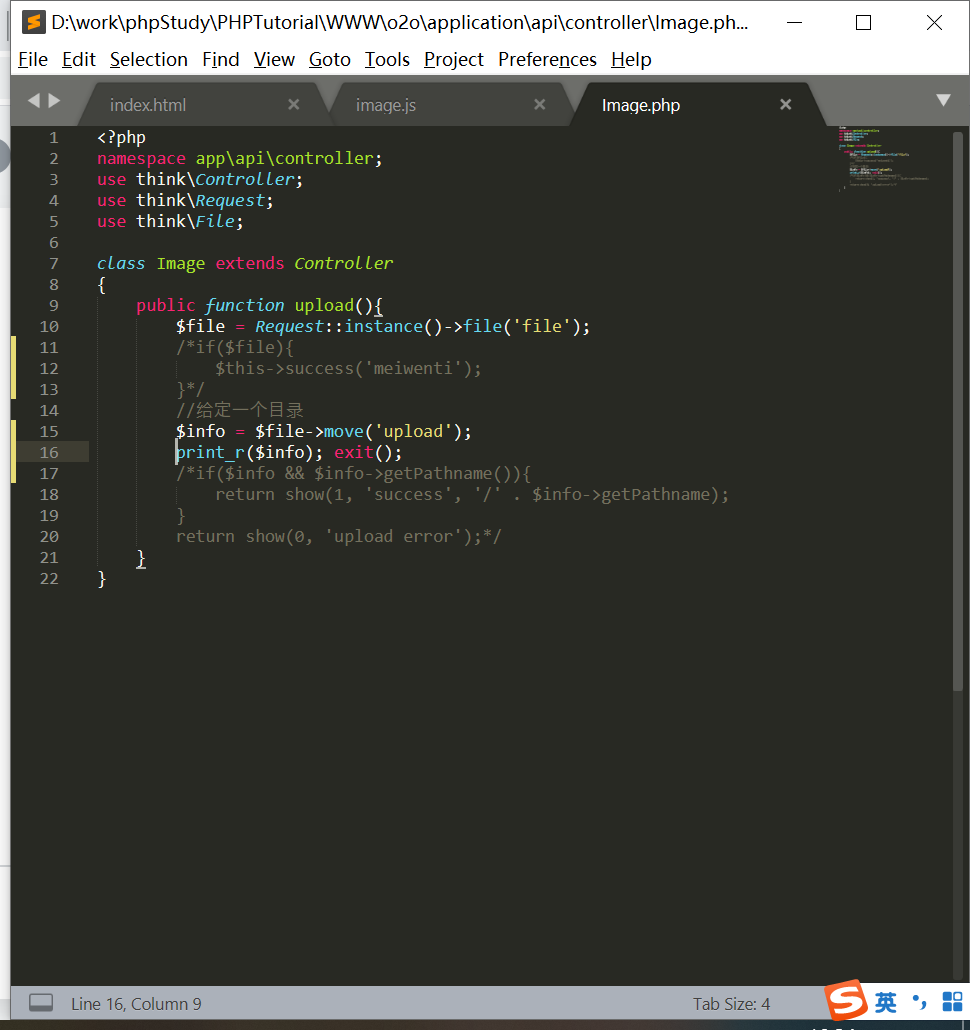970x1030 pixels.
Task: Click 'File' in use think\File
Action: [215, 221]
